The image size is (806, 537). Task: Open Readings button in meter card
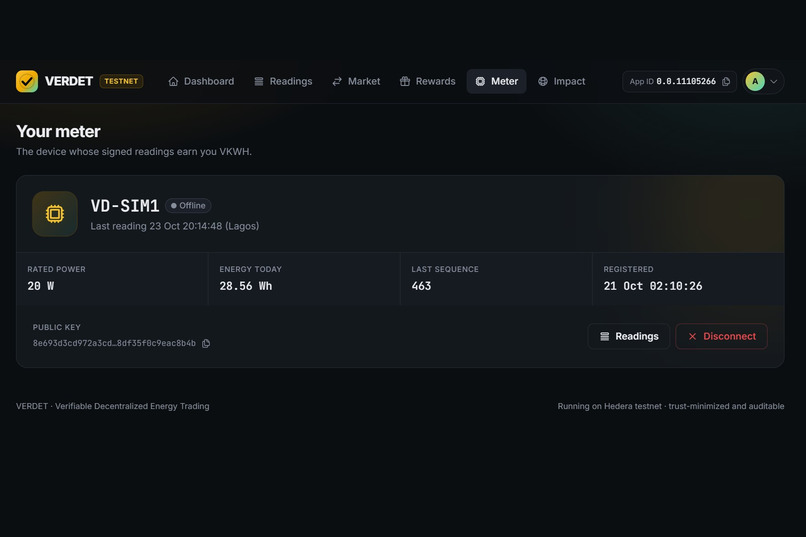[x=629, y=336]
